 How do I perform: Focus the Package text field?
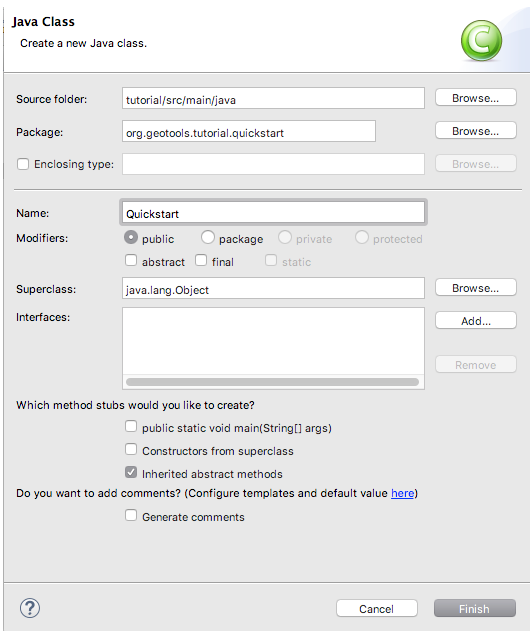pos(249,131)
